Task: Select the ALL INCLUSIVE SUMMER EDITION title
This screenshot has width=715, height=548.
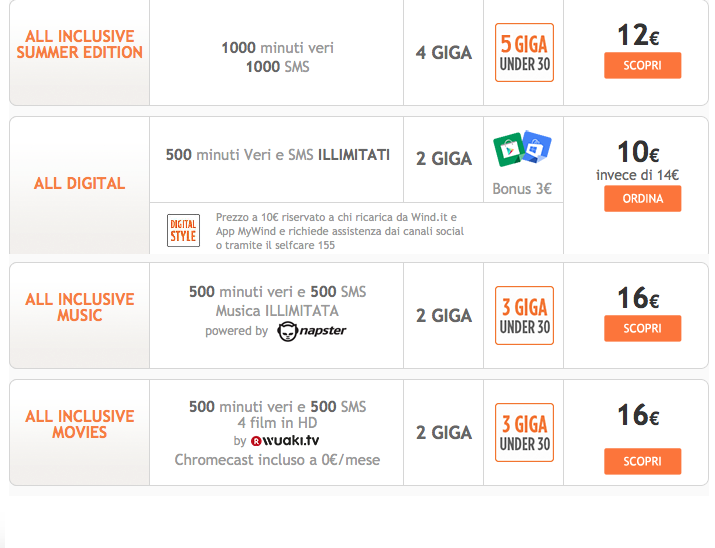Action: click(80, 44)
